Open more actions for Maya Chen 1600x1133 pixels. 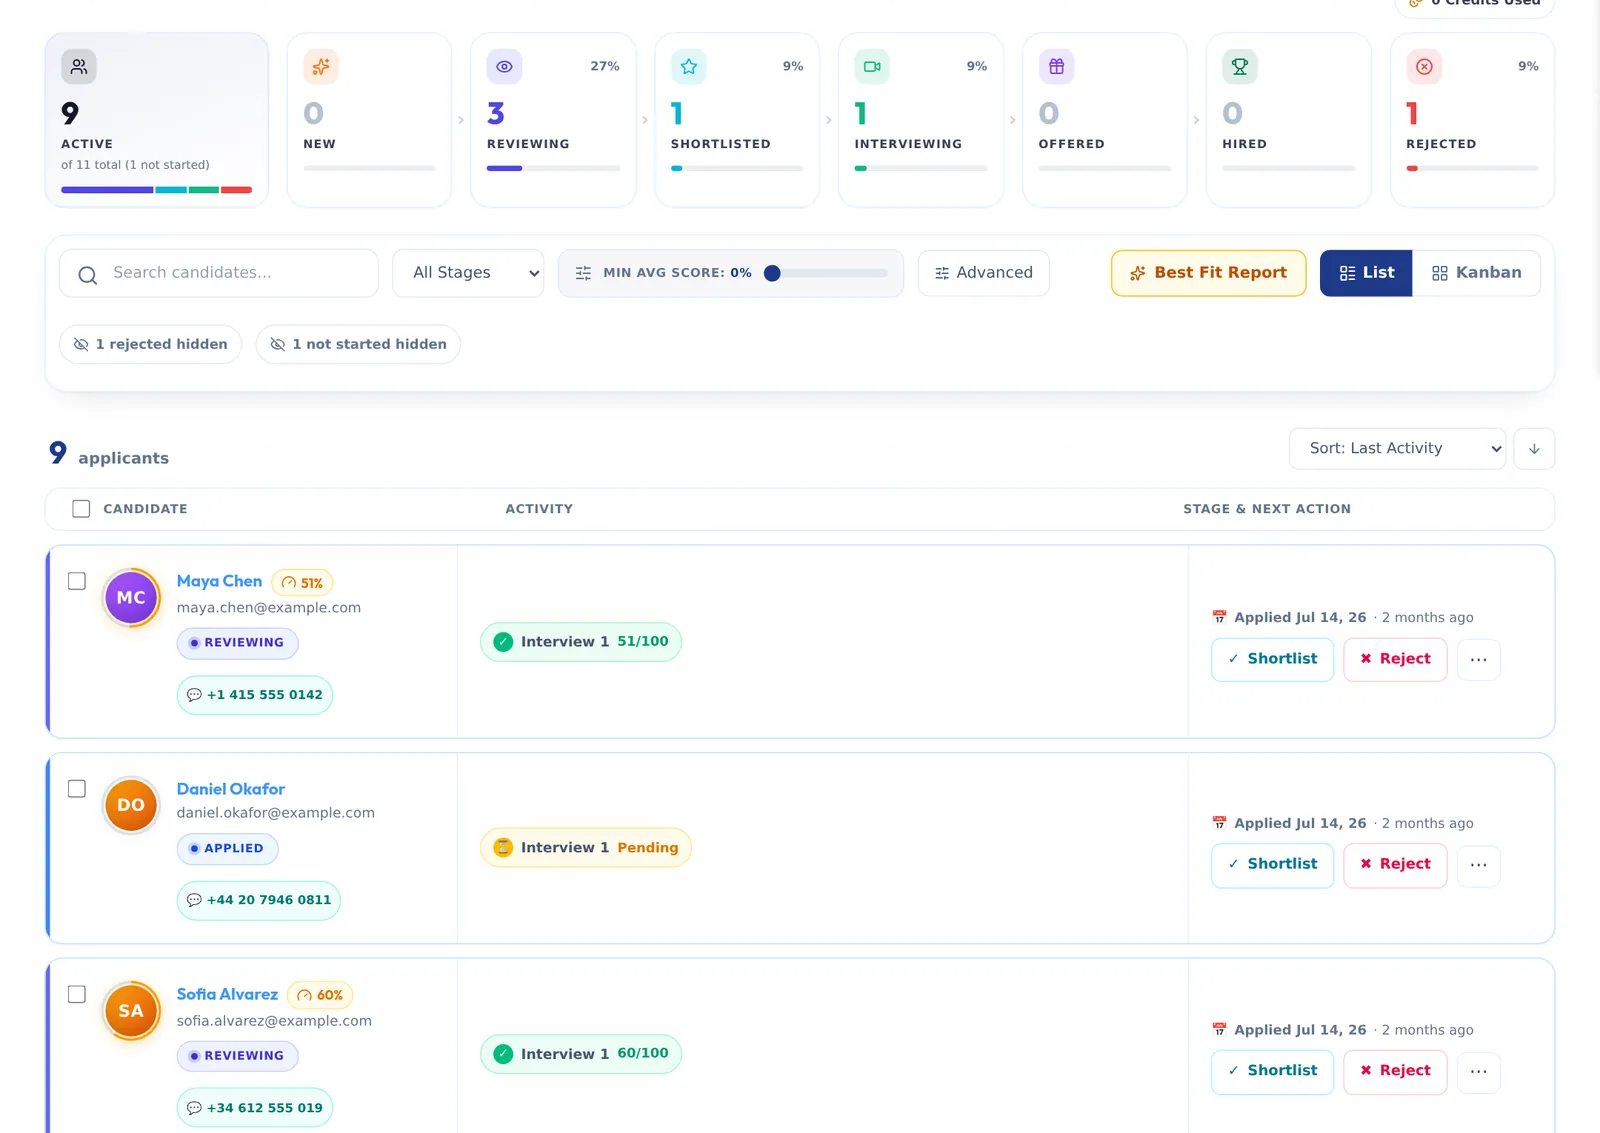point(1479,660)
